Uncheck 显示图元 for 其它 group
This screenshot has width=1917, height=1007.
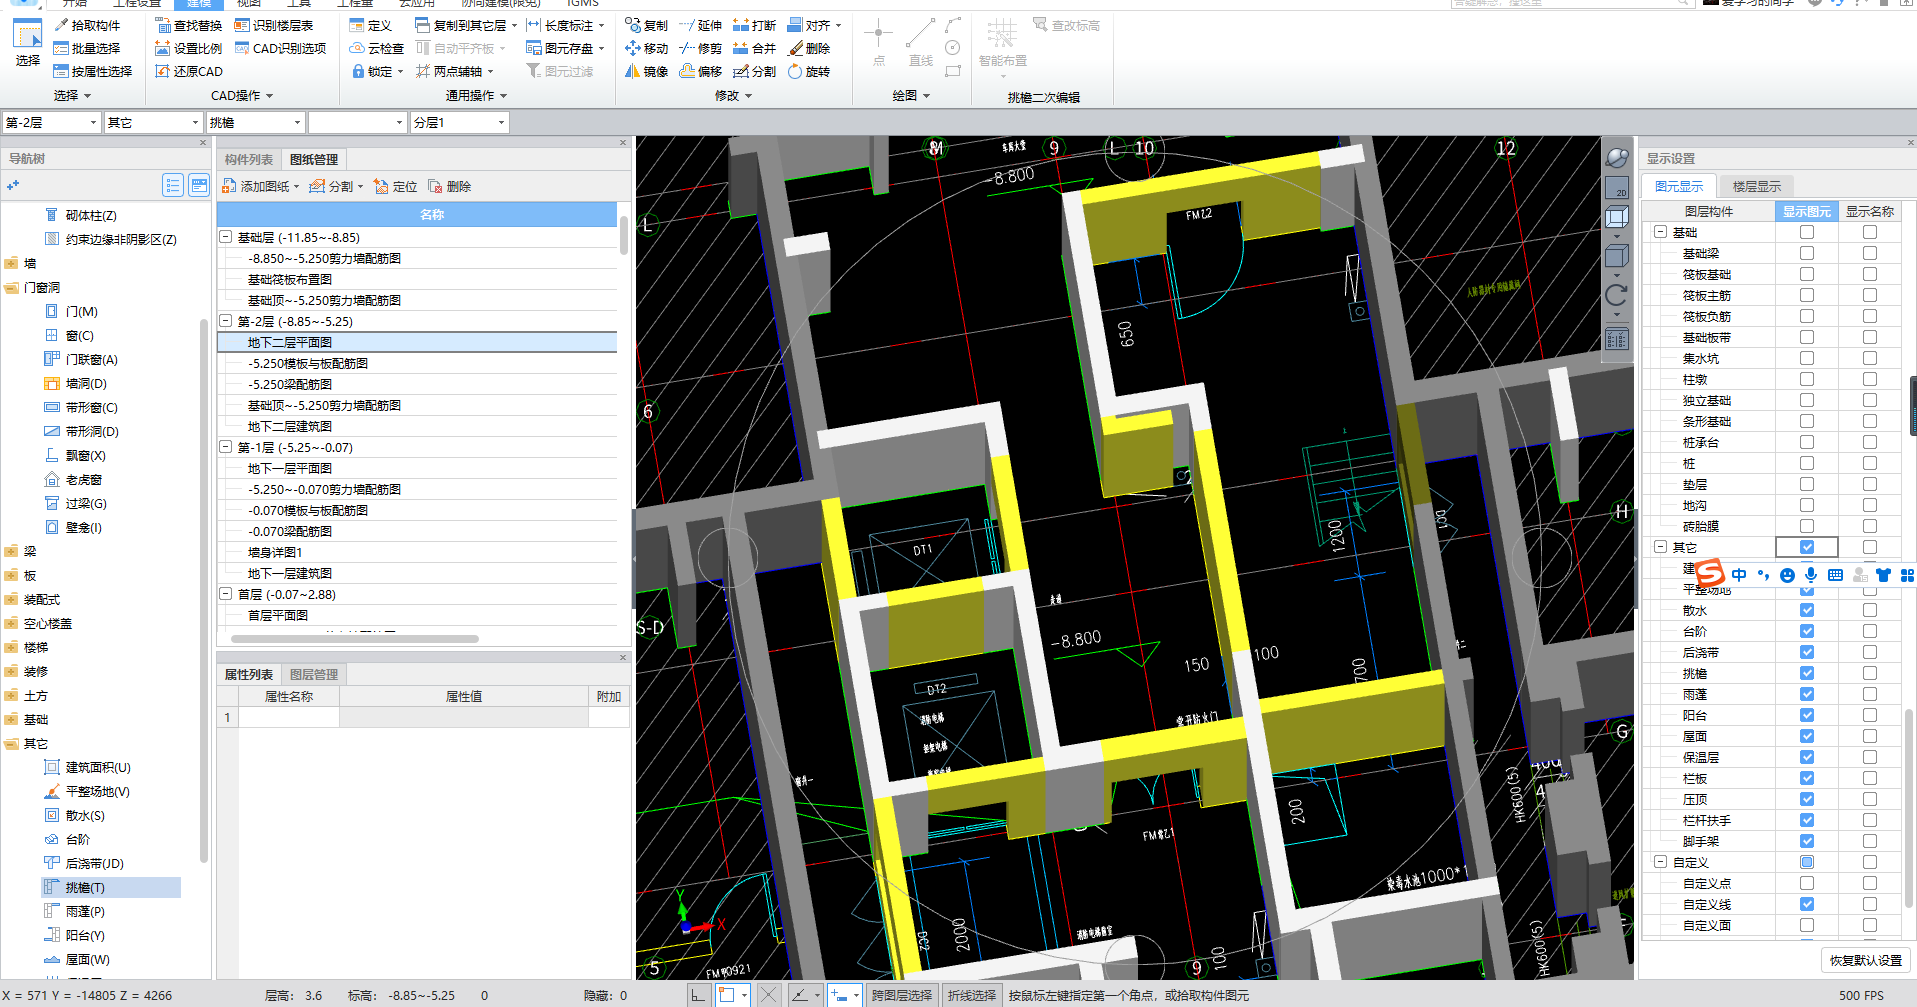1806,547
